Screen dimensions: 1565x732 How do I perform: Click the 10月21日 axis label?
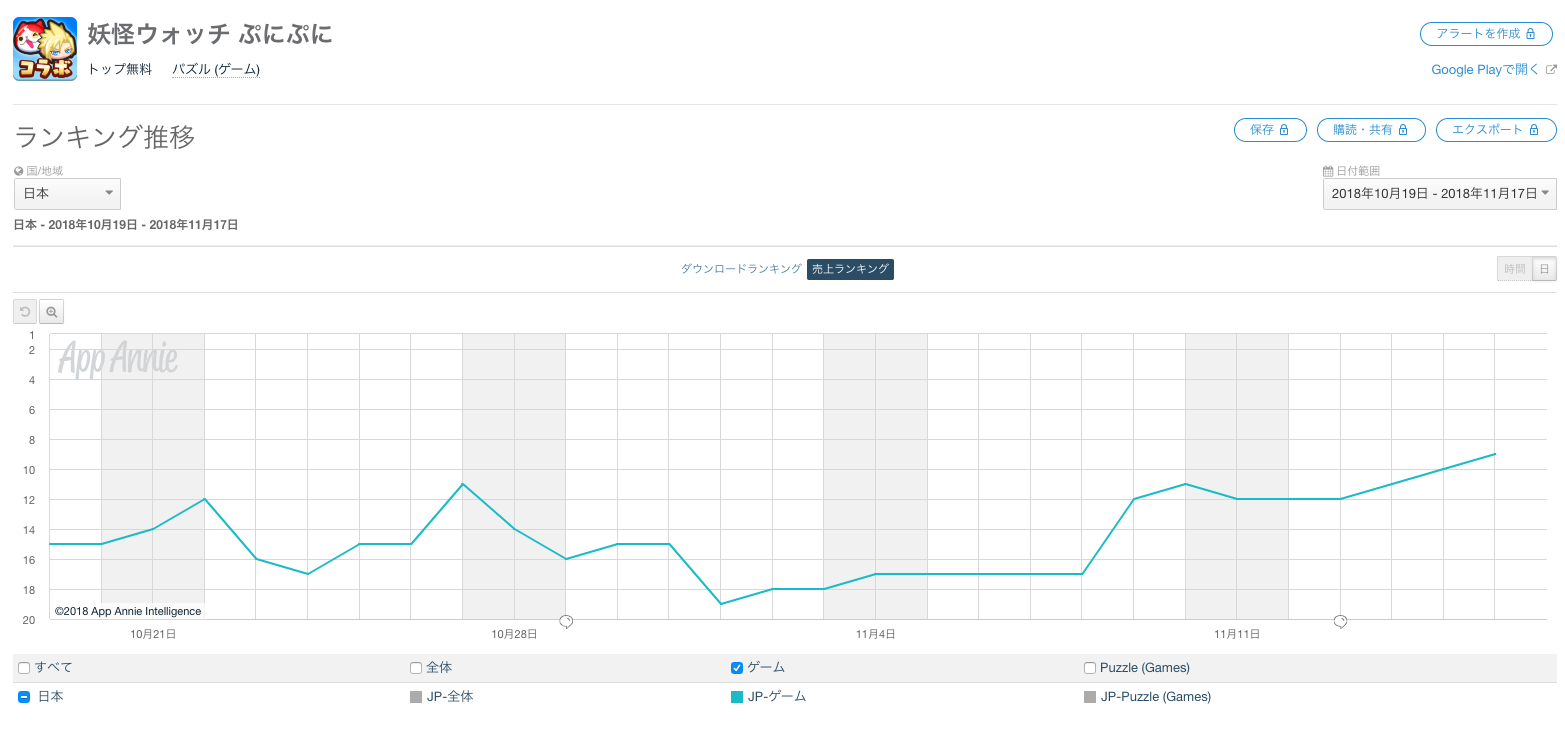coord(153,634)
